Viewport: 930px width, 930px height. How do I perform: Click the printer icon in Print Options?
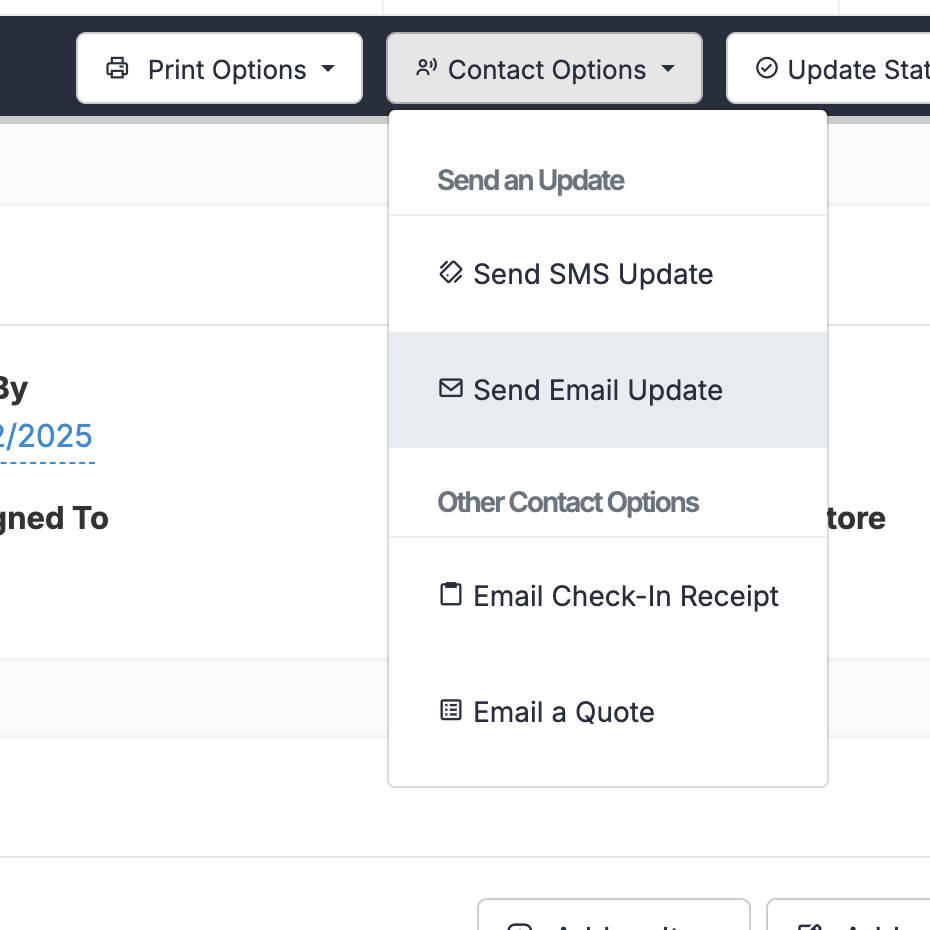pos(118,69)
